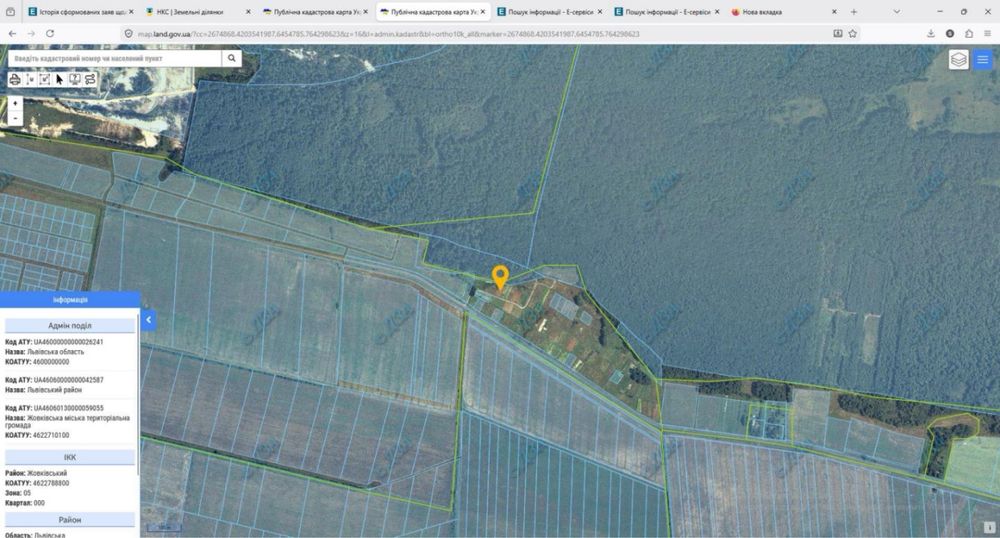1000x538 pixels.
Task: Select Код АТУ UA46060130000059055 text
Action: click(x=54, y=408)
